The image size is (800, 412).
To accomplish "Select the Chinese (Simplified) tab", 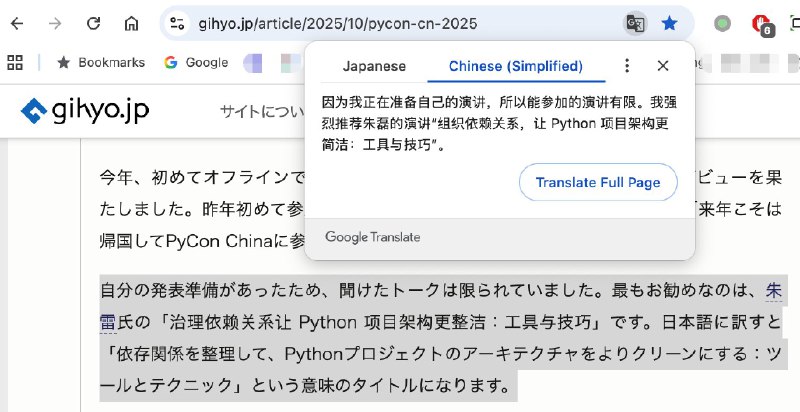I will (515, 66).
